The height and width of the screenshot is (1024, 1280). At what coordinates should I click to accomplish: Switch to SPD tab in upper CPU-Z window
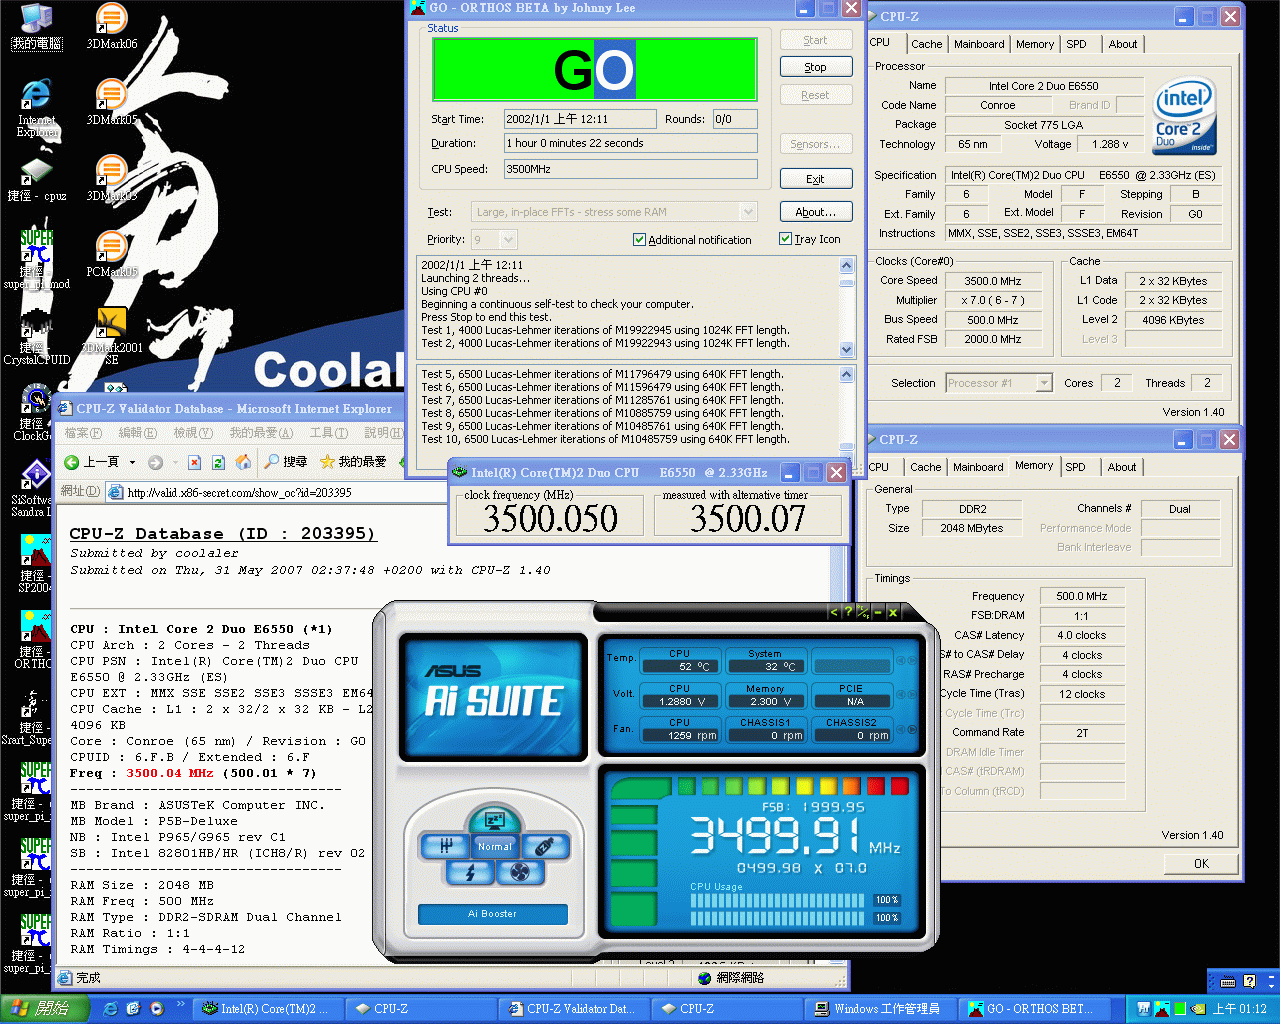[x=1076, y=44]
